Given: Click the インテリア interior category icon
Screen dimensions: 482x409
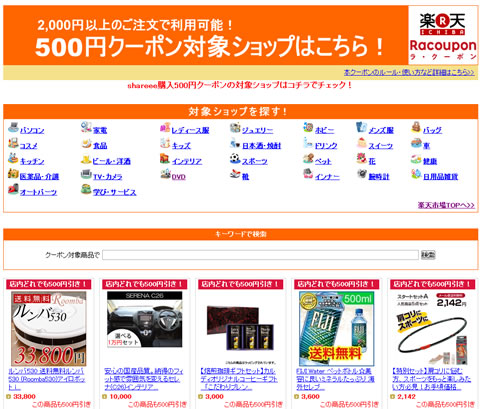Looking at the screenshot, I should point(165,159).
